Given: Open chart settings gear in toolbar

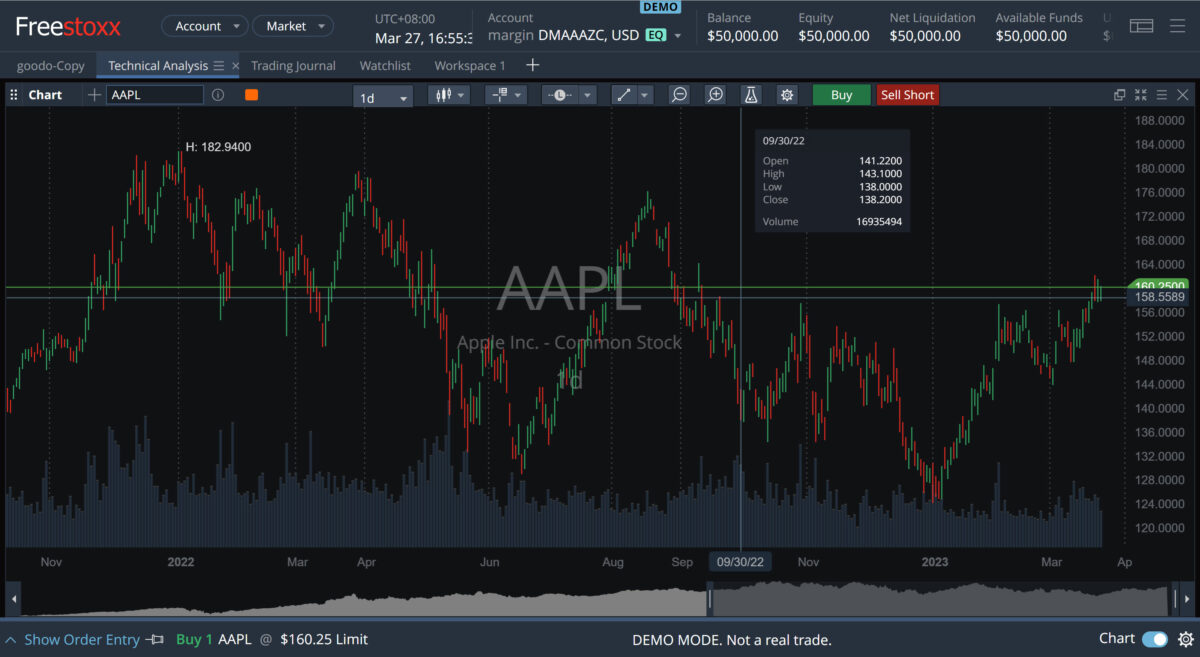Looking at the screenshot, I should 787,95.
